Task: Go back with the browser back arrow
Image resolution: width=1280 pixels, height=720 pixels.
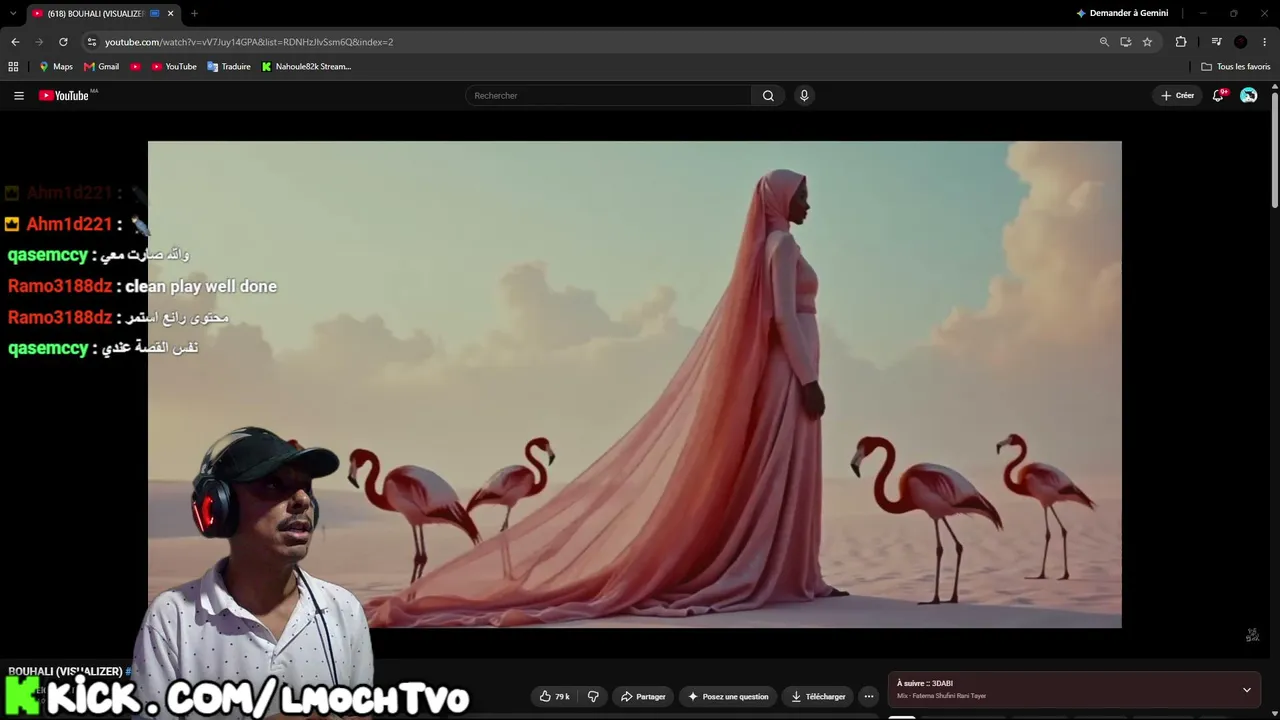Action: click(15, 42)
